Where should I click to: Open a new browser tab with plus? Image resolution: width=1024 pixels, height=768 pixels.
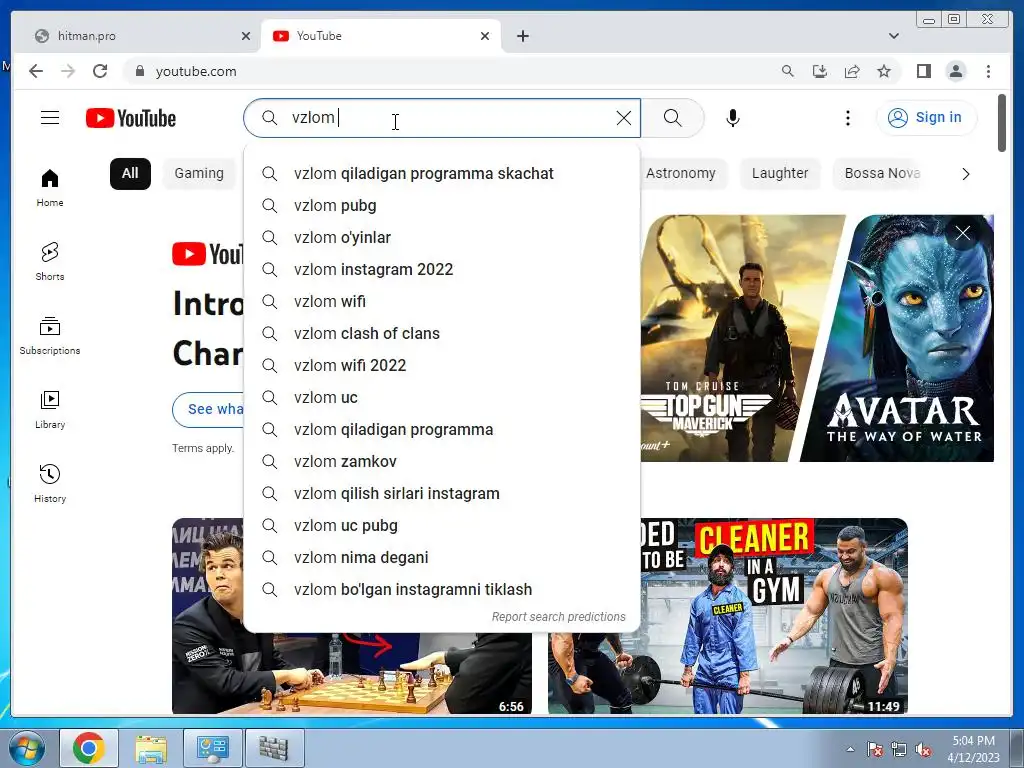(x=522, y=36)
